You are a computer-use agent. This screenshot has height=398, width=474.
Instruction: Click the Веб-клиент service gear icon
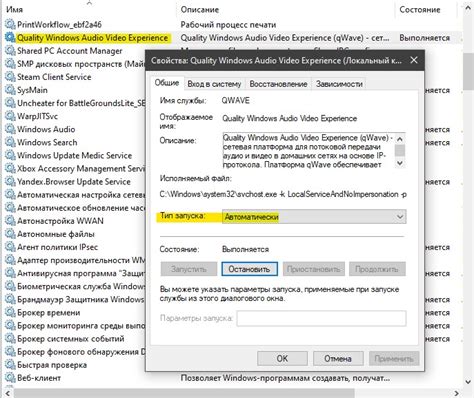pyautogui.click(x=10, y=378)
